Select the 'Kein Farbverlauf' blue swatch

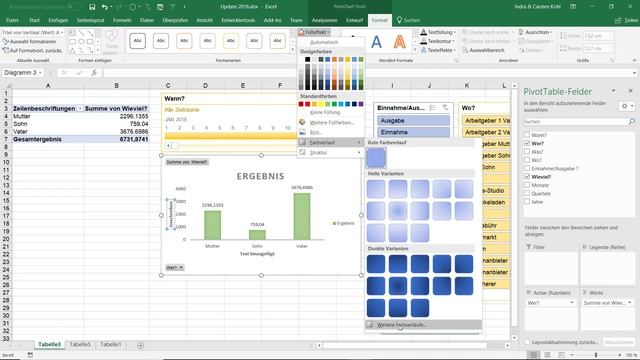click(376, 158)
